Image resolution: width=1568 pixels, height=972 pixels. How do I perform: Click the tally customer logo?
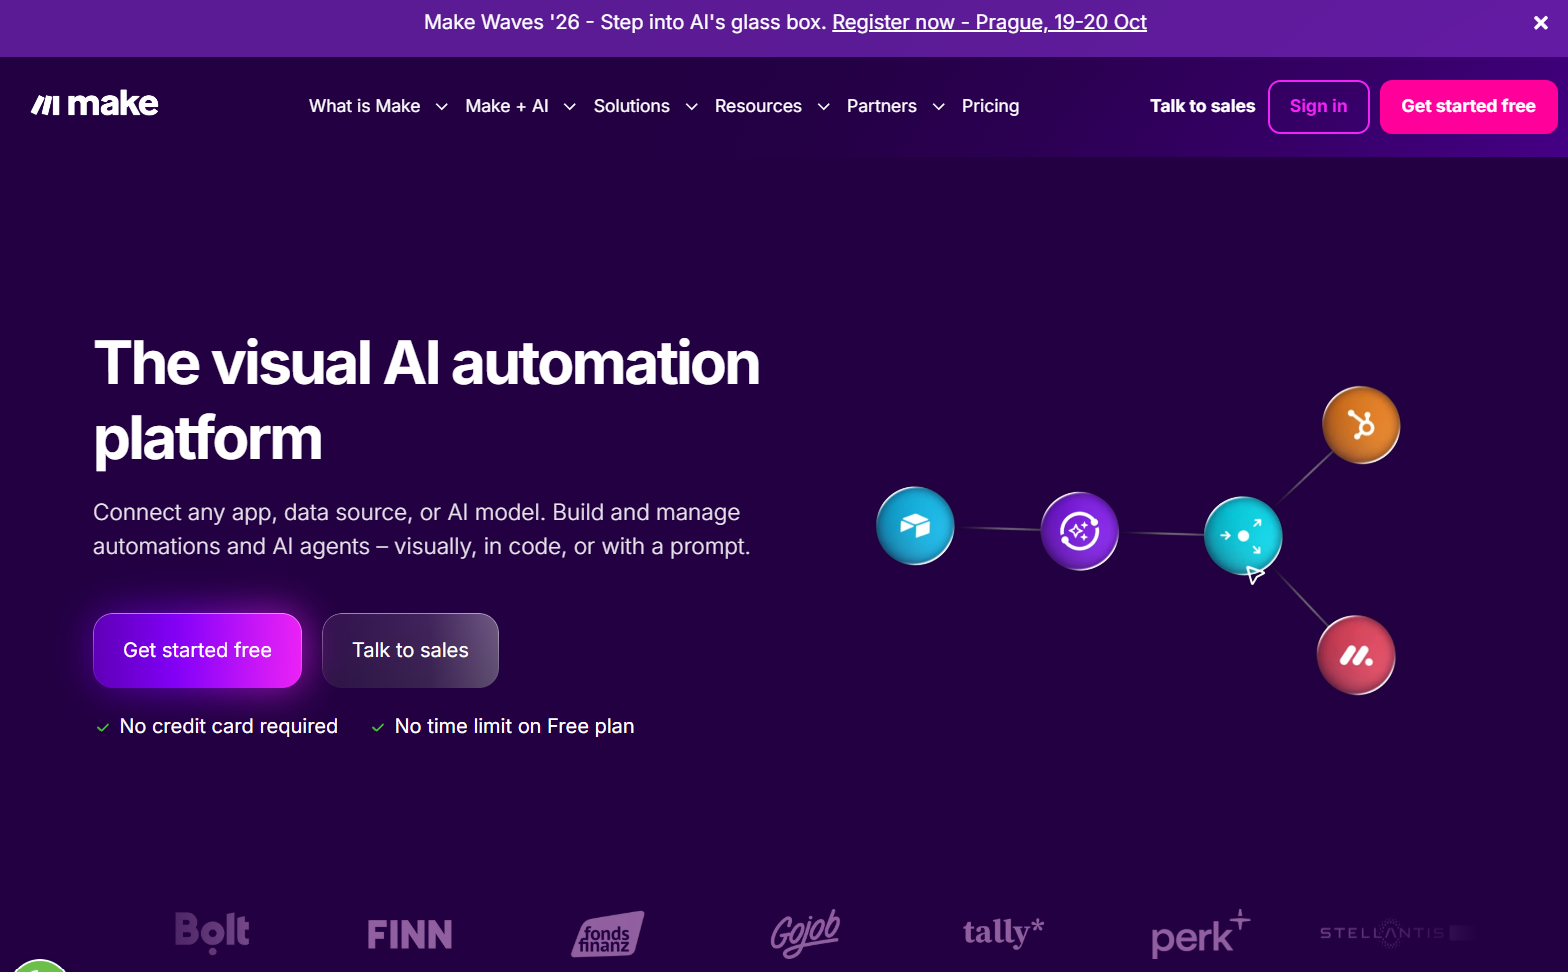pyautogui.click(x=1003, y=932)
